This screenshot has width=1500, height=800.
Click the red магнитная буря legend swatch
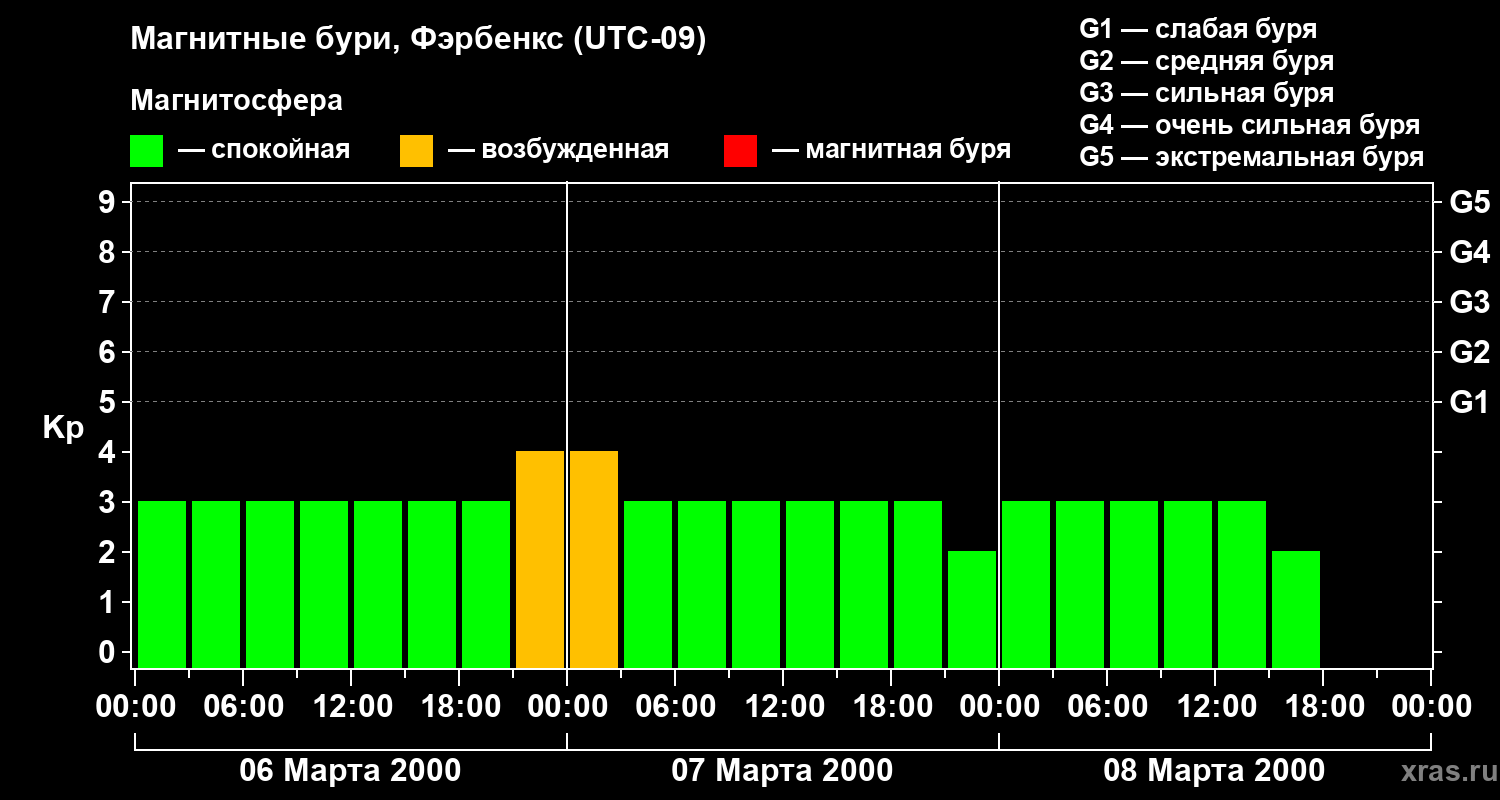coord(740,151)
